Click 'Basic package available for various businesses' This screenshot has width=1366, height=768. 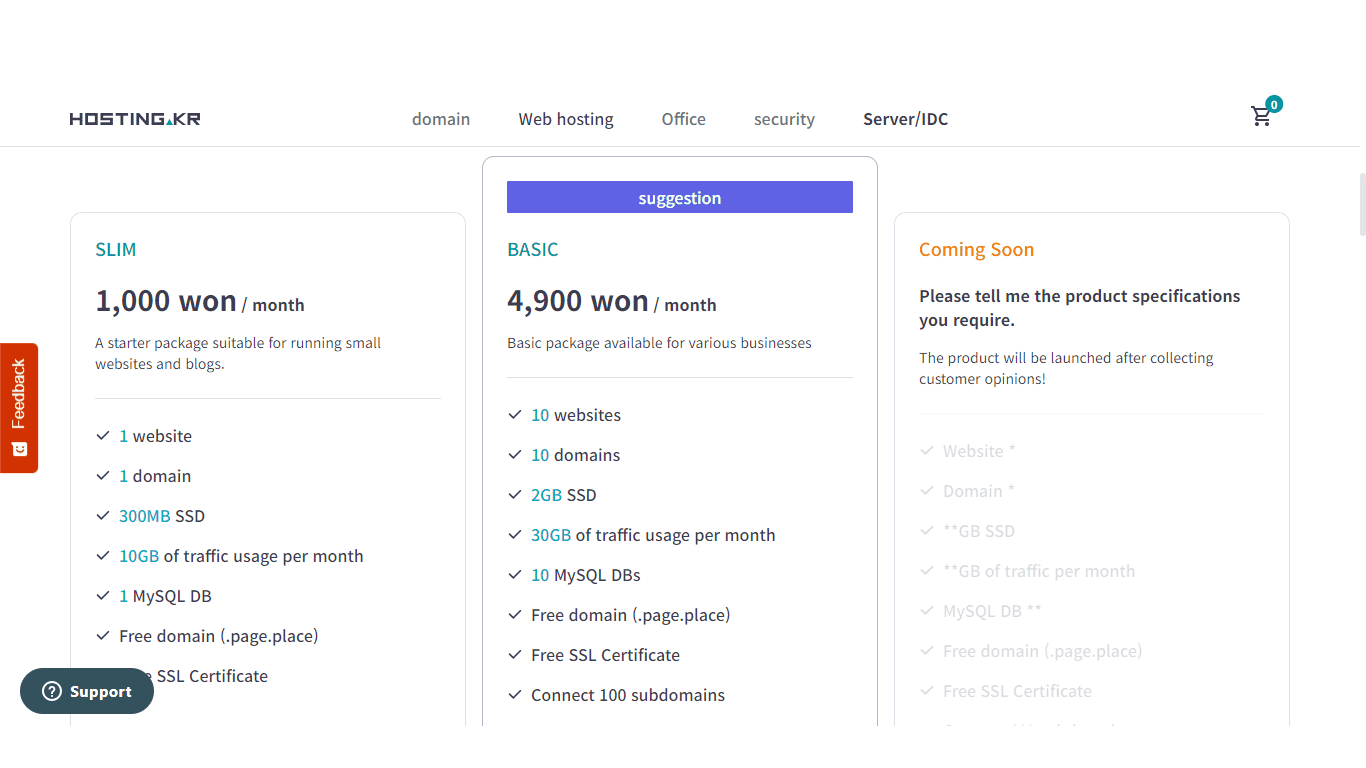point(659,343)
